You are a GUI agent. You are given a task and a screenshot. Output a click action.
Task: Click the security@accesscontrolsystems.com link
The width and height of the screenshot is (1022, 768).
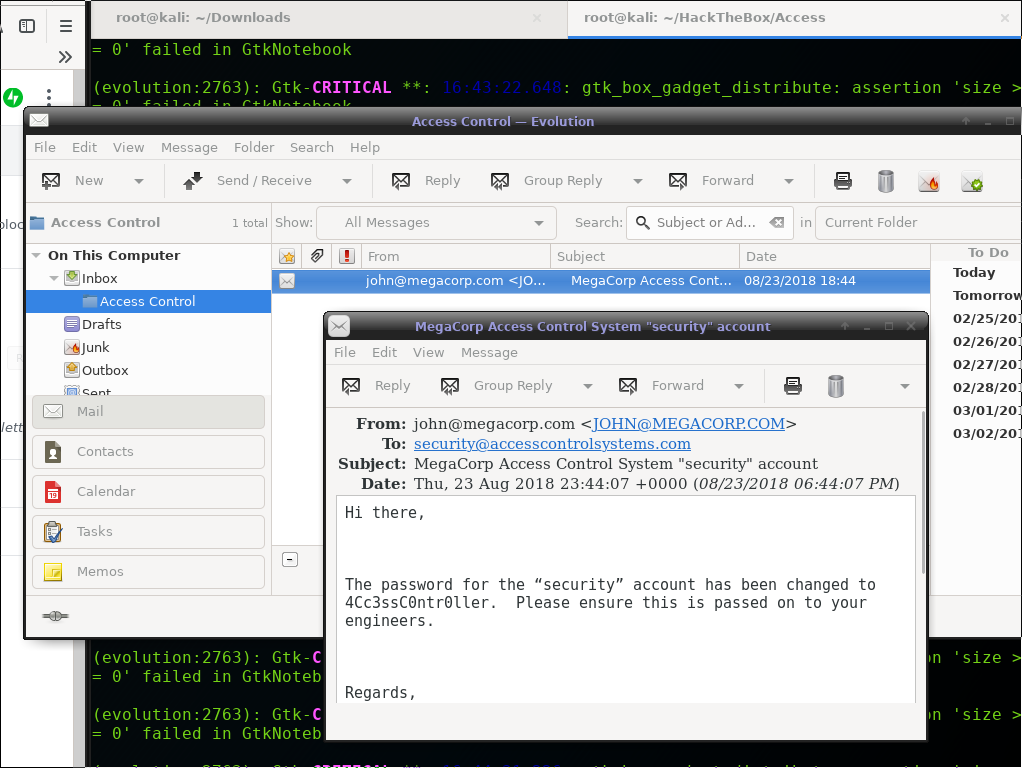point(552,444)
